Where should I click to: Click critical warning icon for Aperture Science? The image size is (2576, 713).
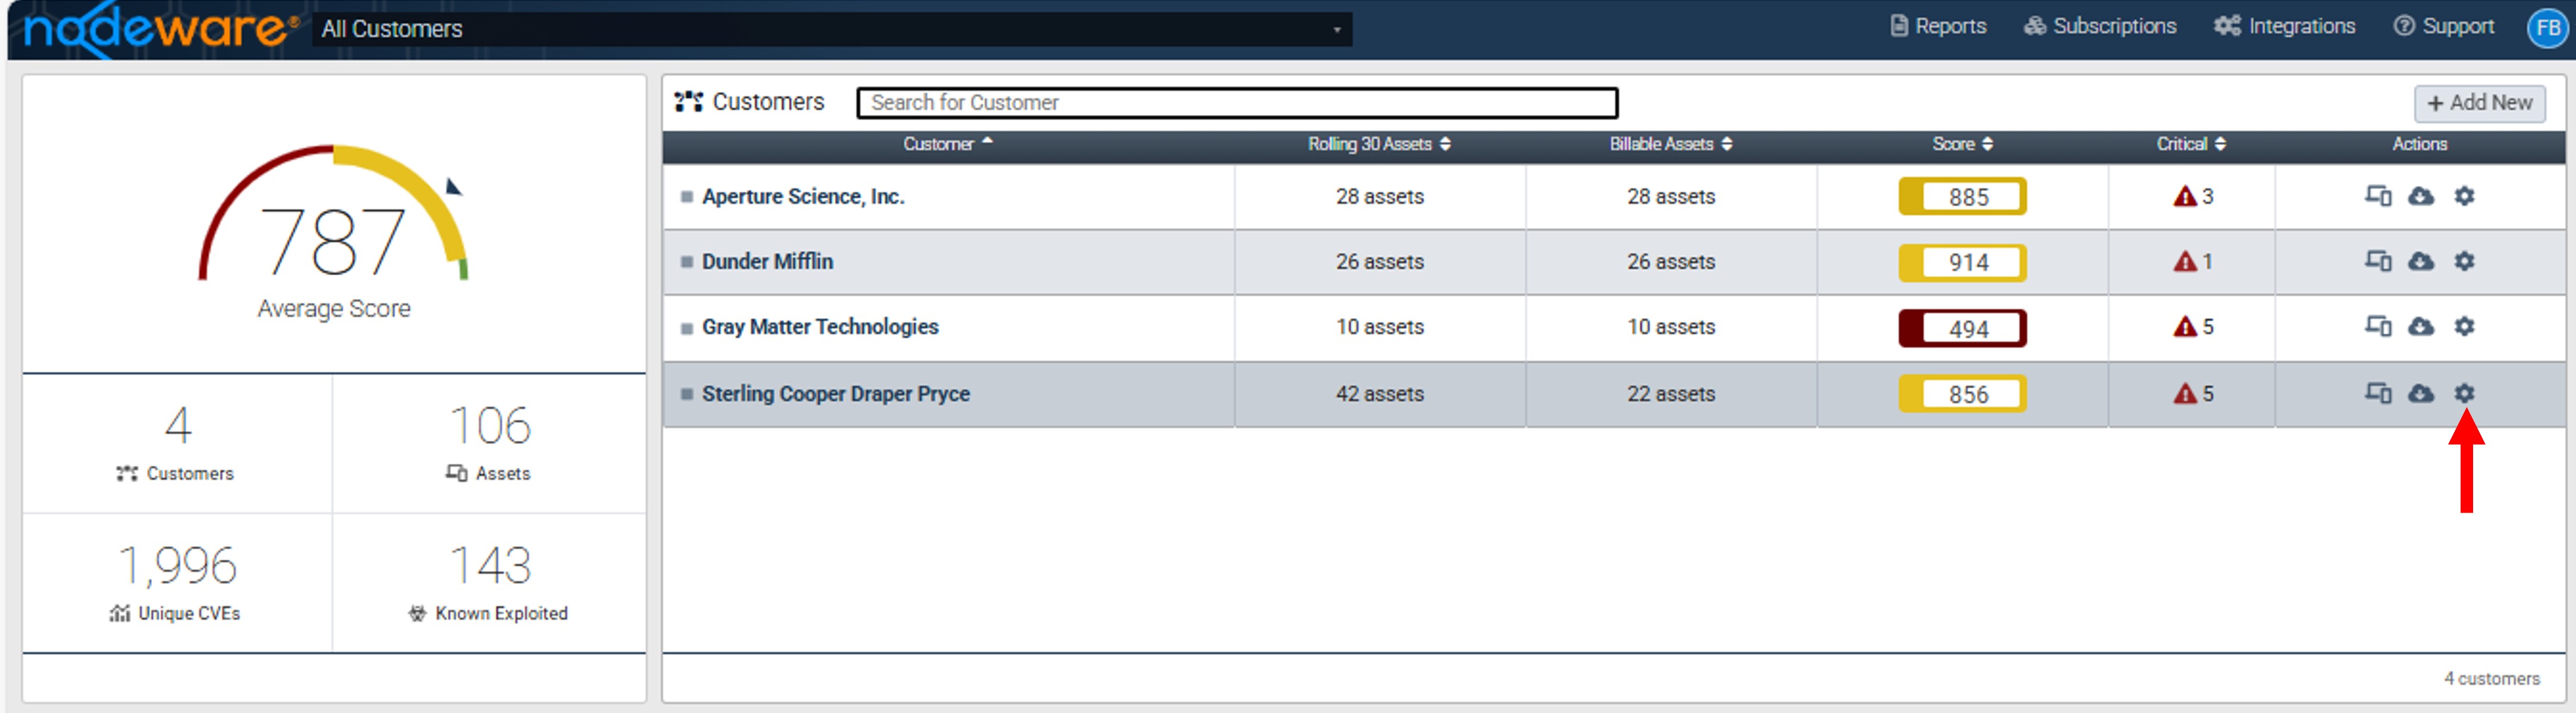pos(2185,196)
